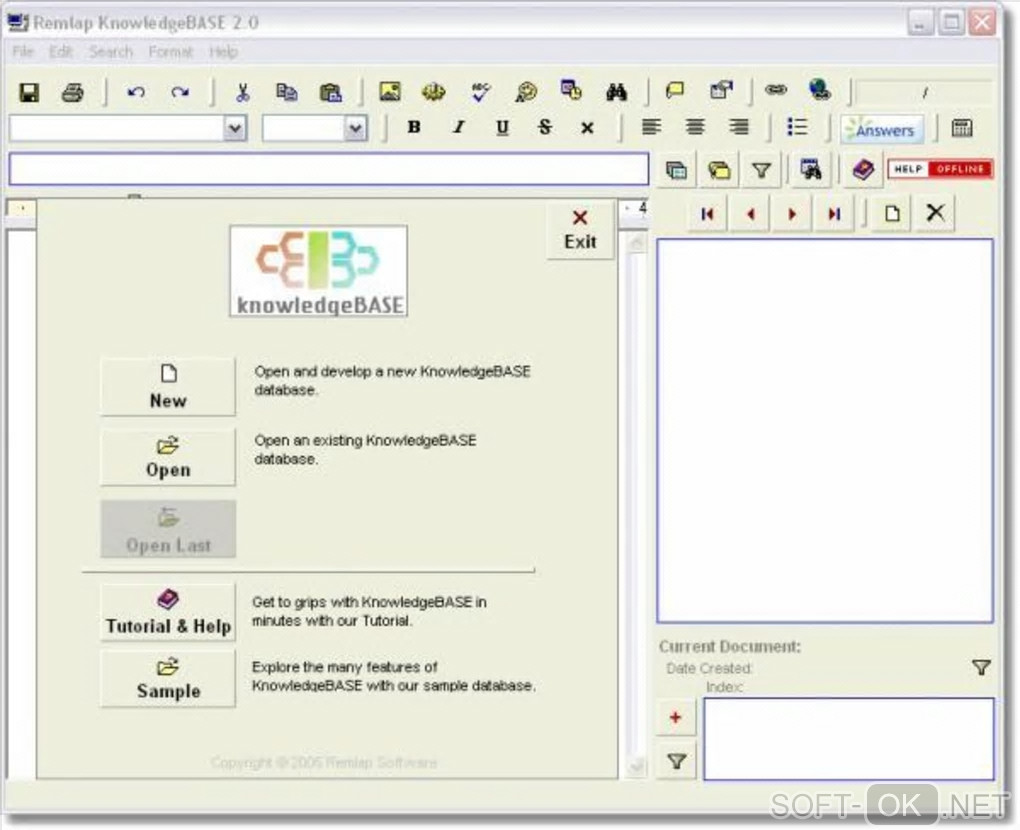Click the filter funnel beside search field
Image resolution: width=1020 pixels, height=830 pixels.
[761, 170]
